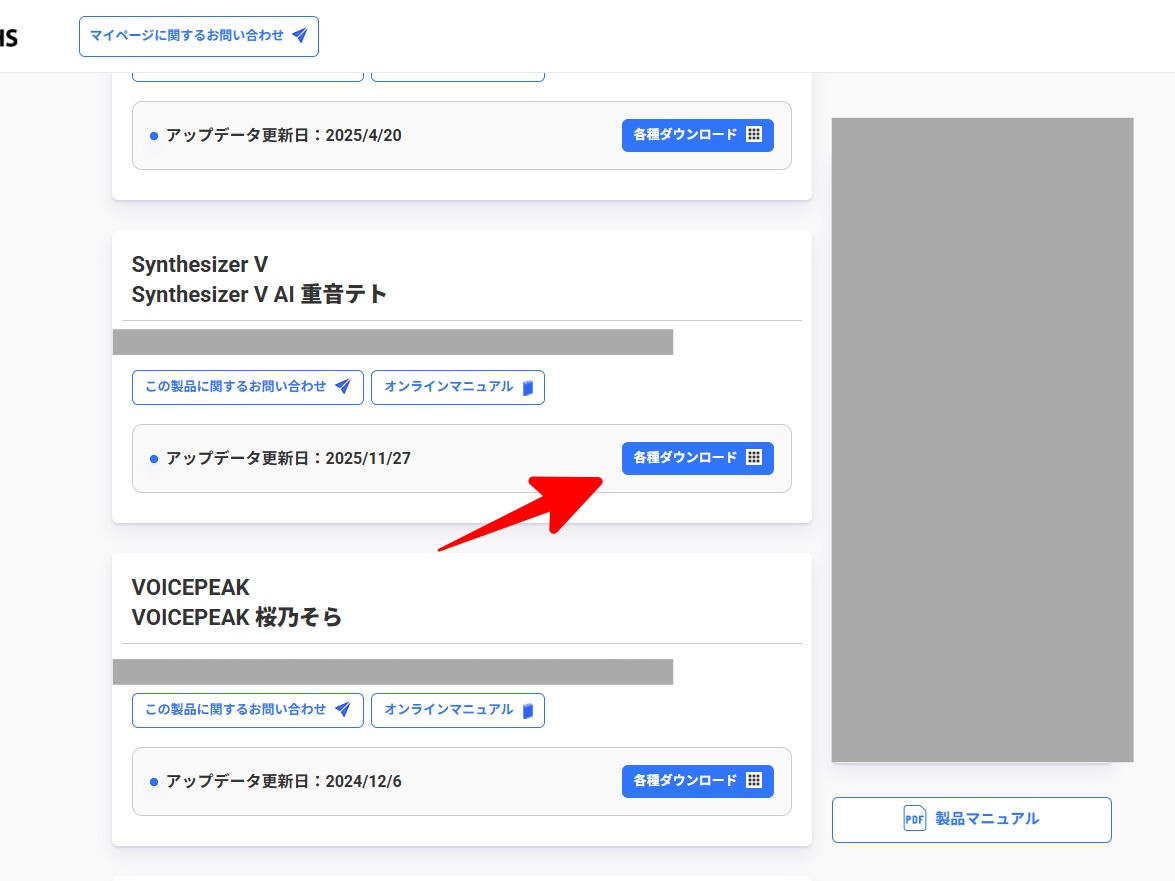Click the book icon in VOICEPEAK online manual button
This screenshot has width=1175, height=881.
click(528, 710)
